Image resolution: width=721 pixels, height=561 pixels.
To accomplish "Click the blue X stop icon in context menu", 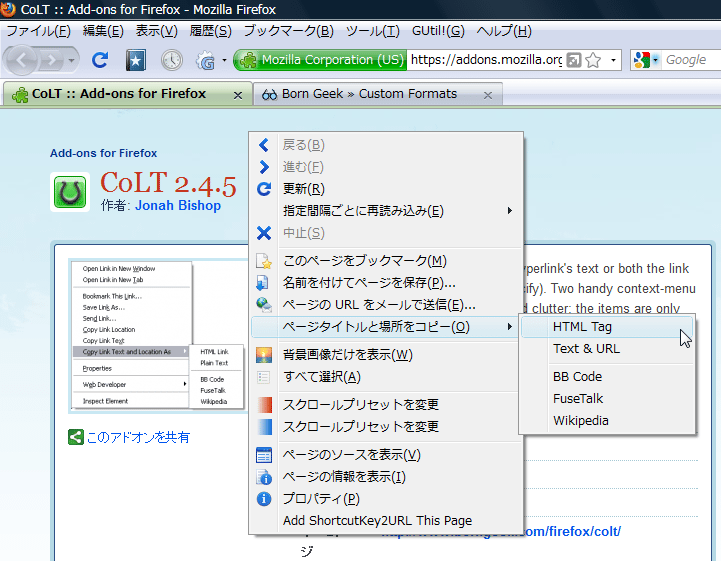I will click(263, 233).
